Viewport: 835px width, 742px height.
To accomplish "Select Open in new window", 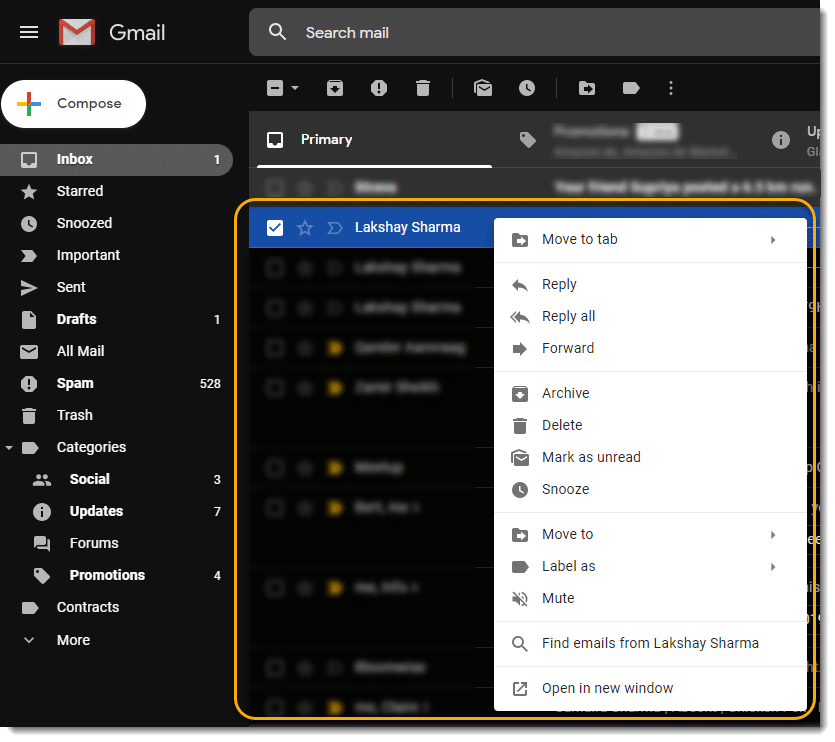I will click(x=650, y=689).
